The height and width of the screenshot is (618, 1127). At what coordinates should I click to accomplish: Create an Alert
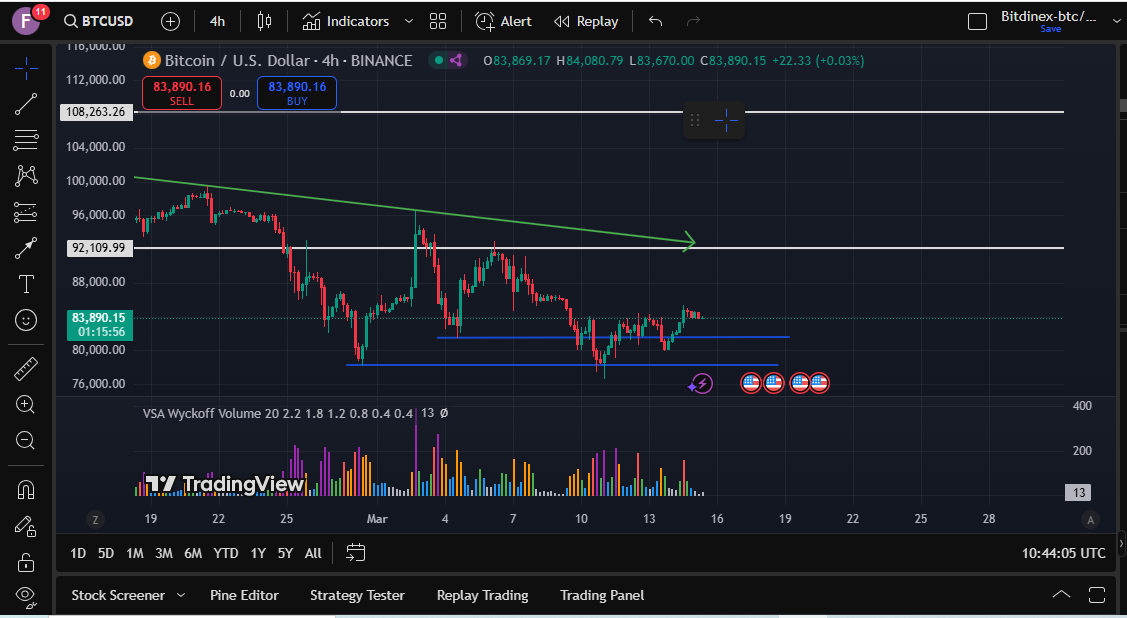(503, 22)
